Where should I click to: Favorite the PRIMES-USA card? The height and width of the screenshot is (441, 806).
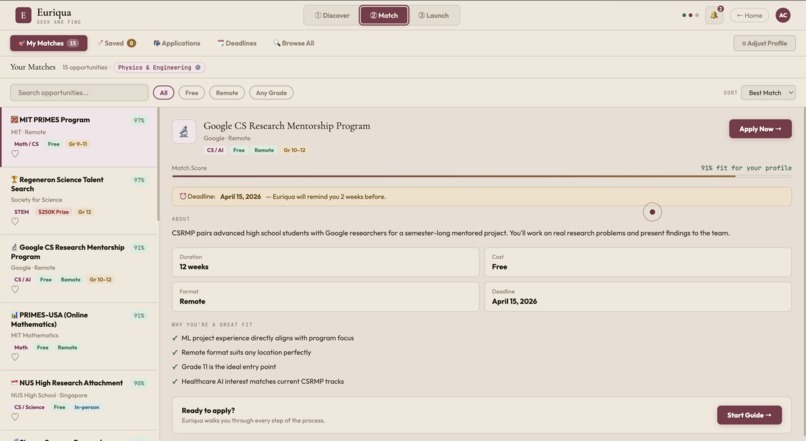coord(15,357)
